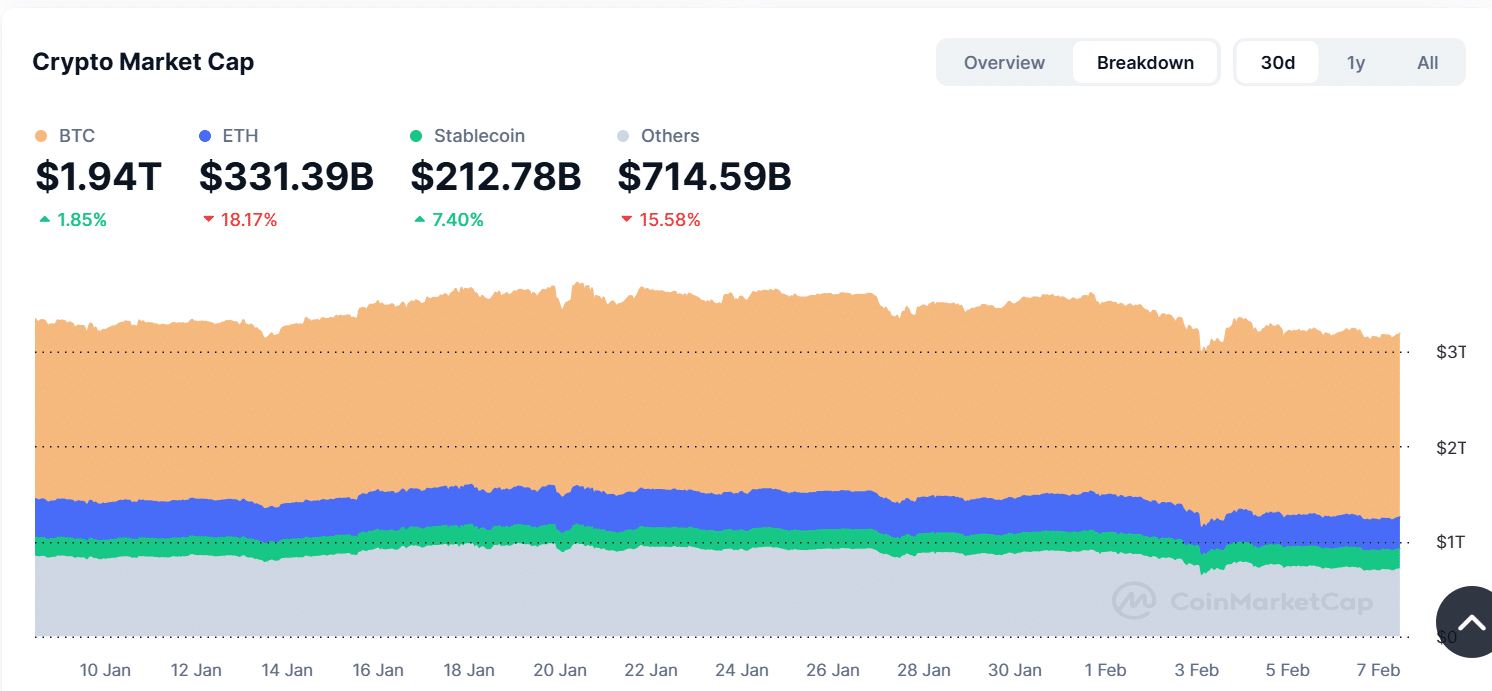Click the 20 Jan date on timeline

tap(559, 670)
